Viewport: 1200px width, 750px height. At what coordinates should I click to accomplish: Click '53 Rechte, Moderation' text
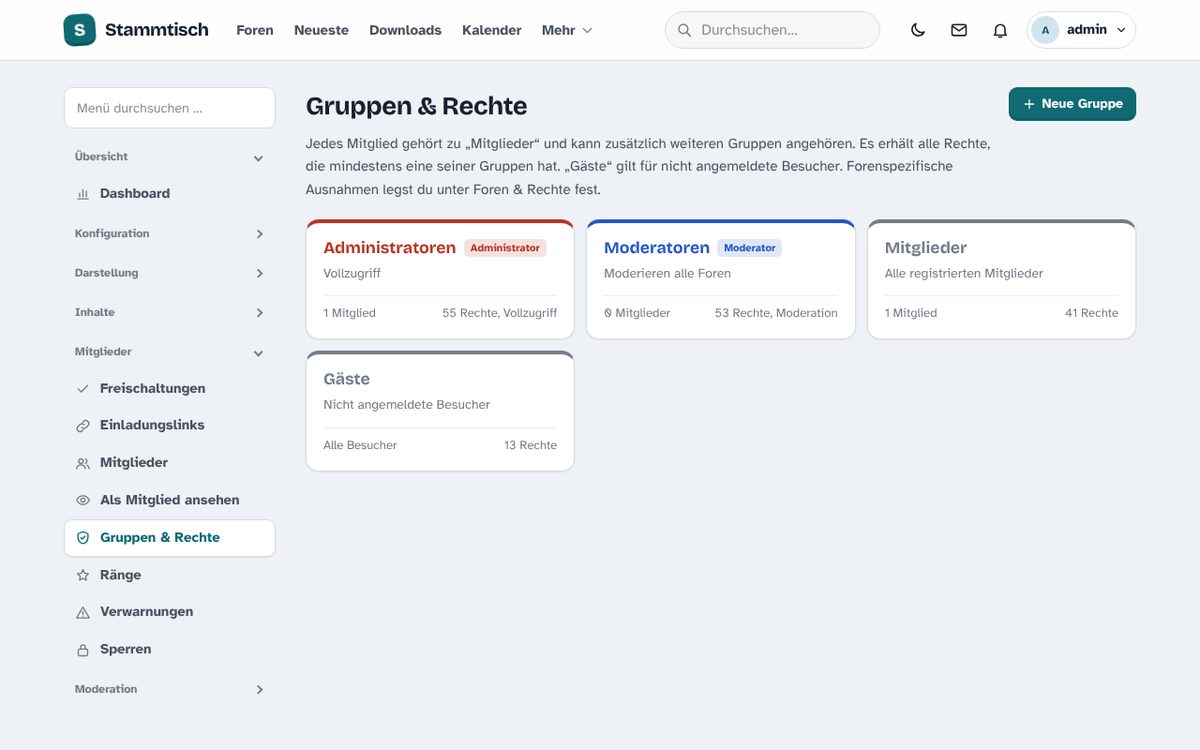click(x=776, y=313)
